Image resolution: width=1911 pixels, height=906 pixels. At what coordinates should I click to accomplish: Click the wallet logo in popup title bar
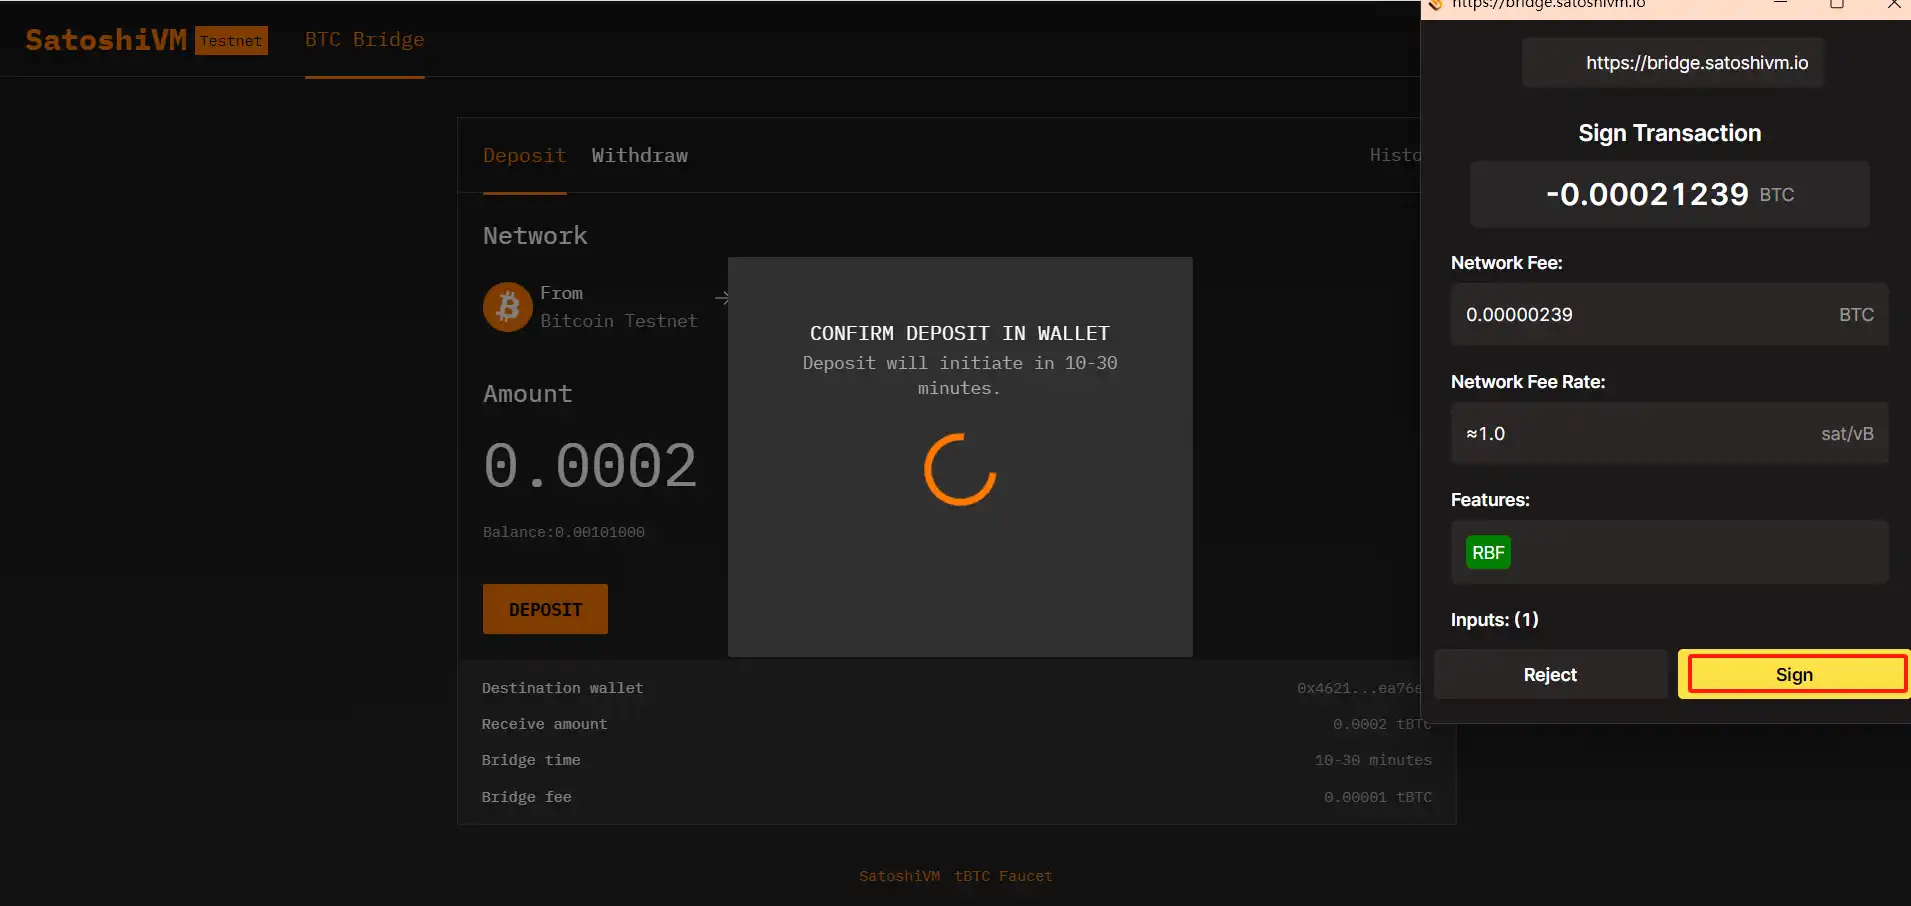pyautogui.click(x=1435, y=5)
